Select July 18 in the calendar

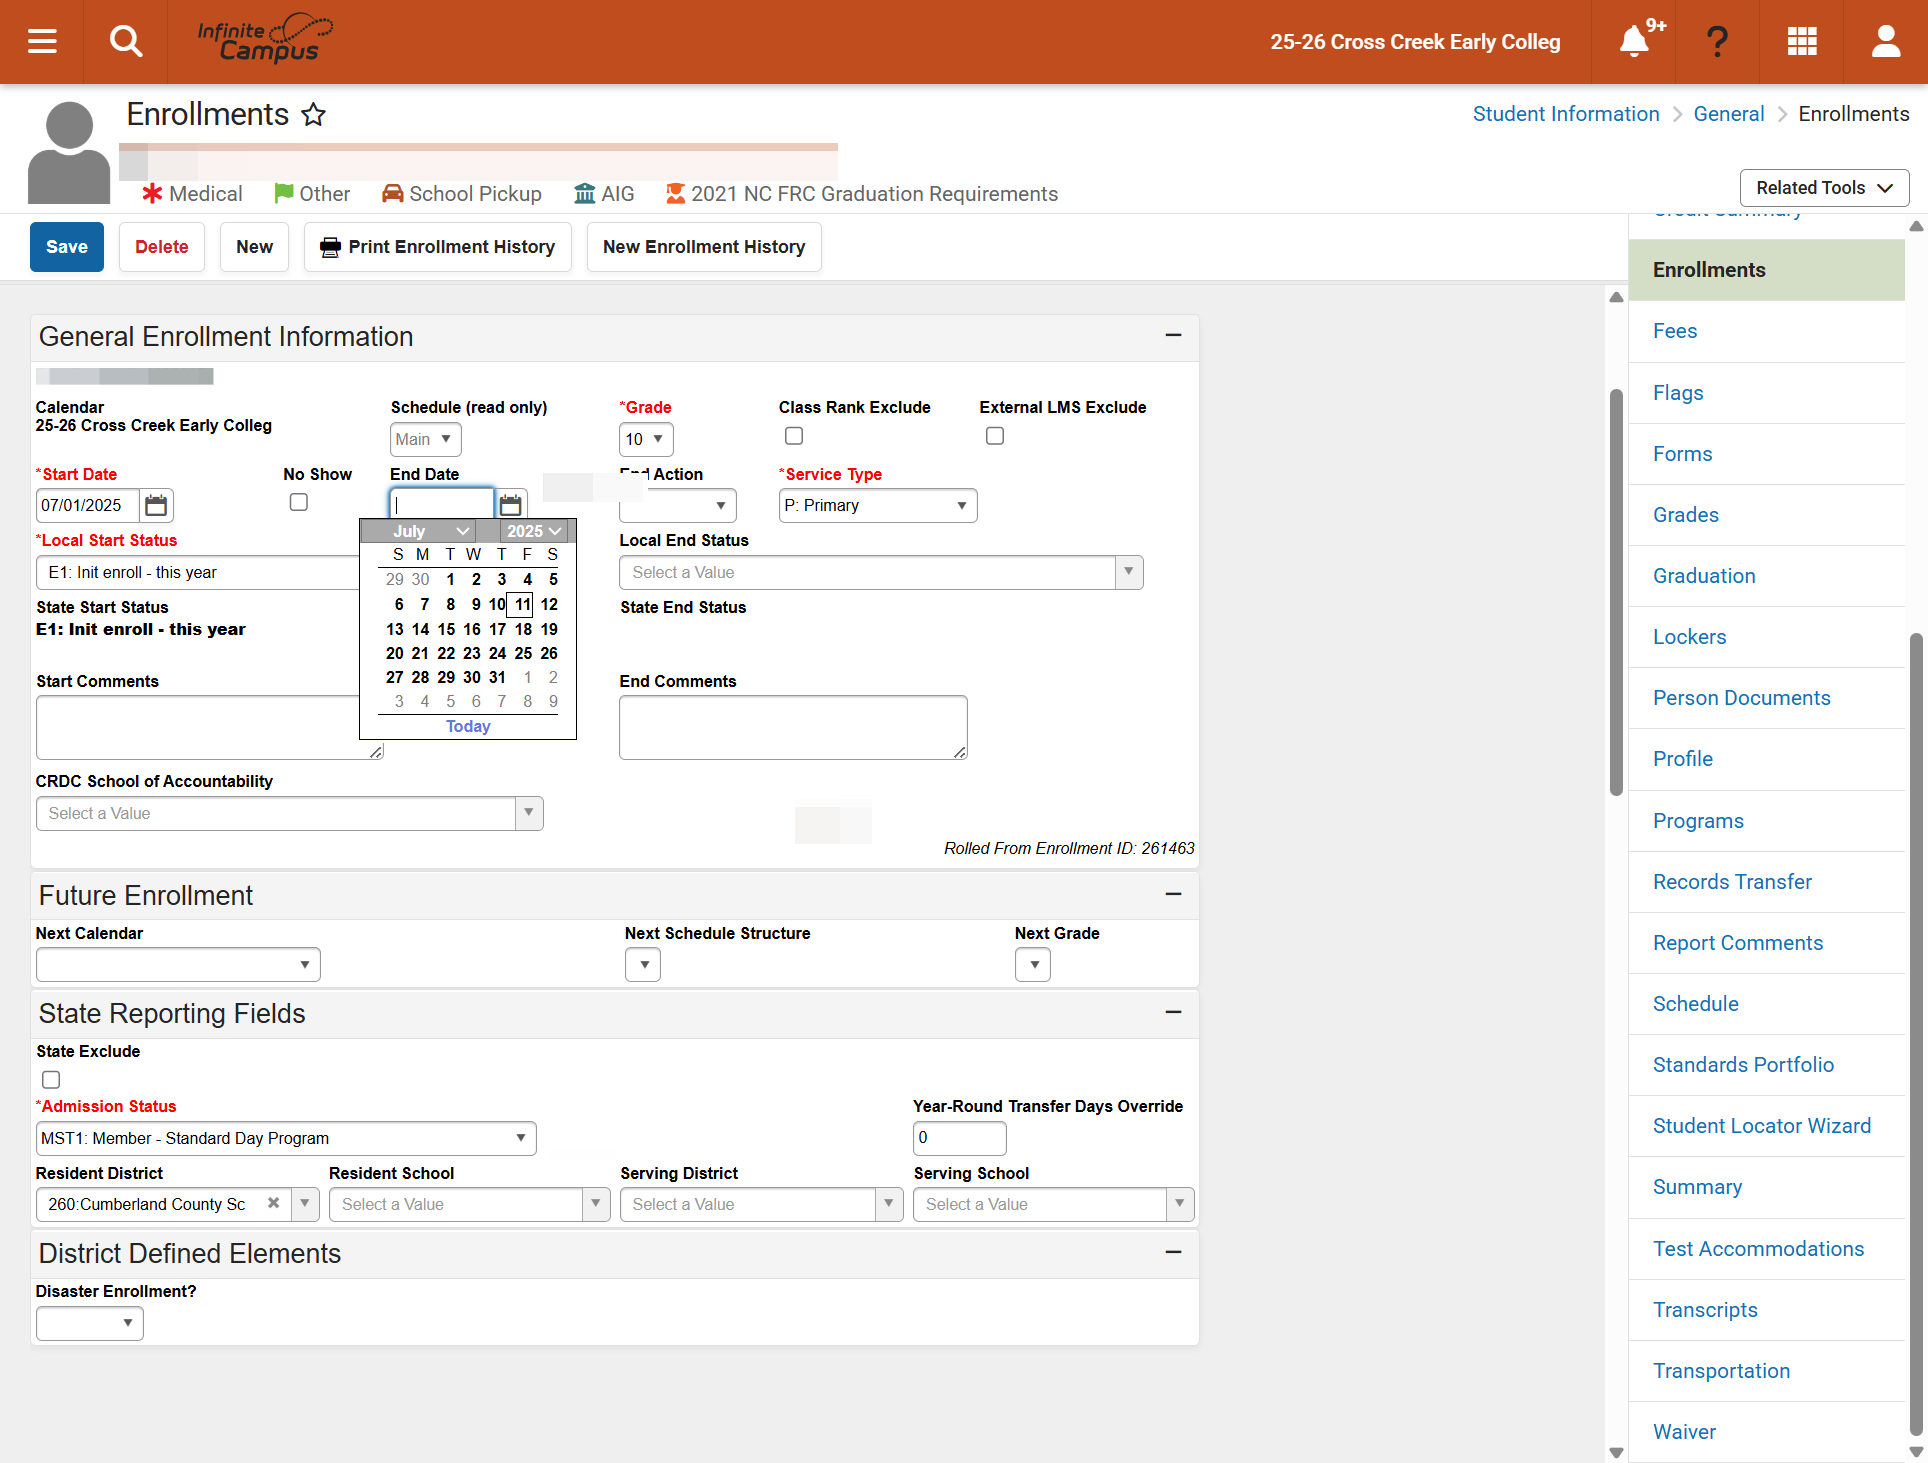click(523, 629)
